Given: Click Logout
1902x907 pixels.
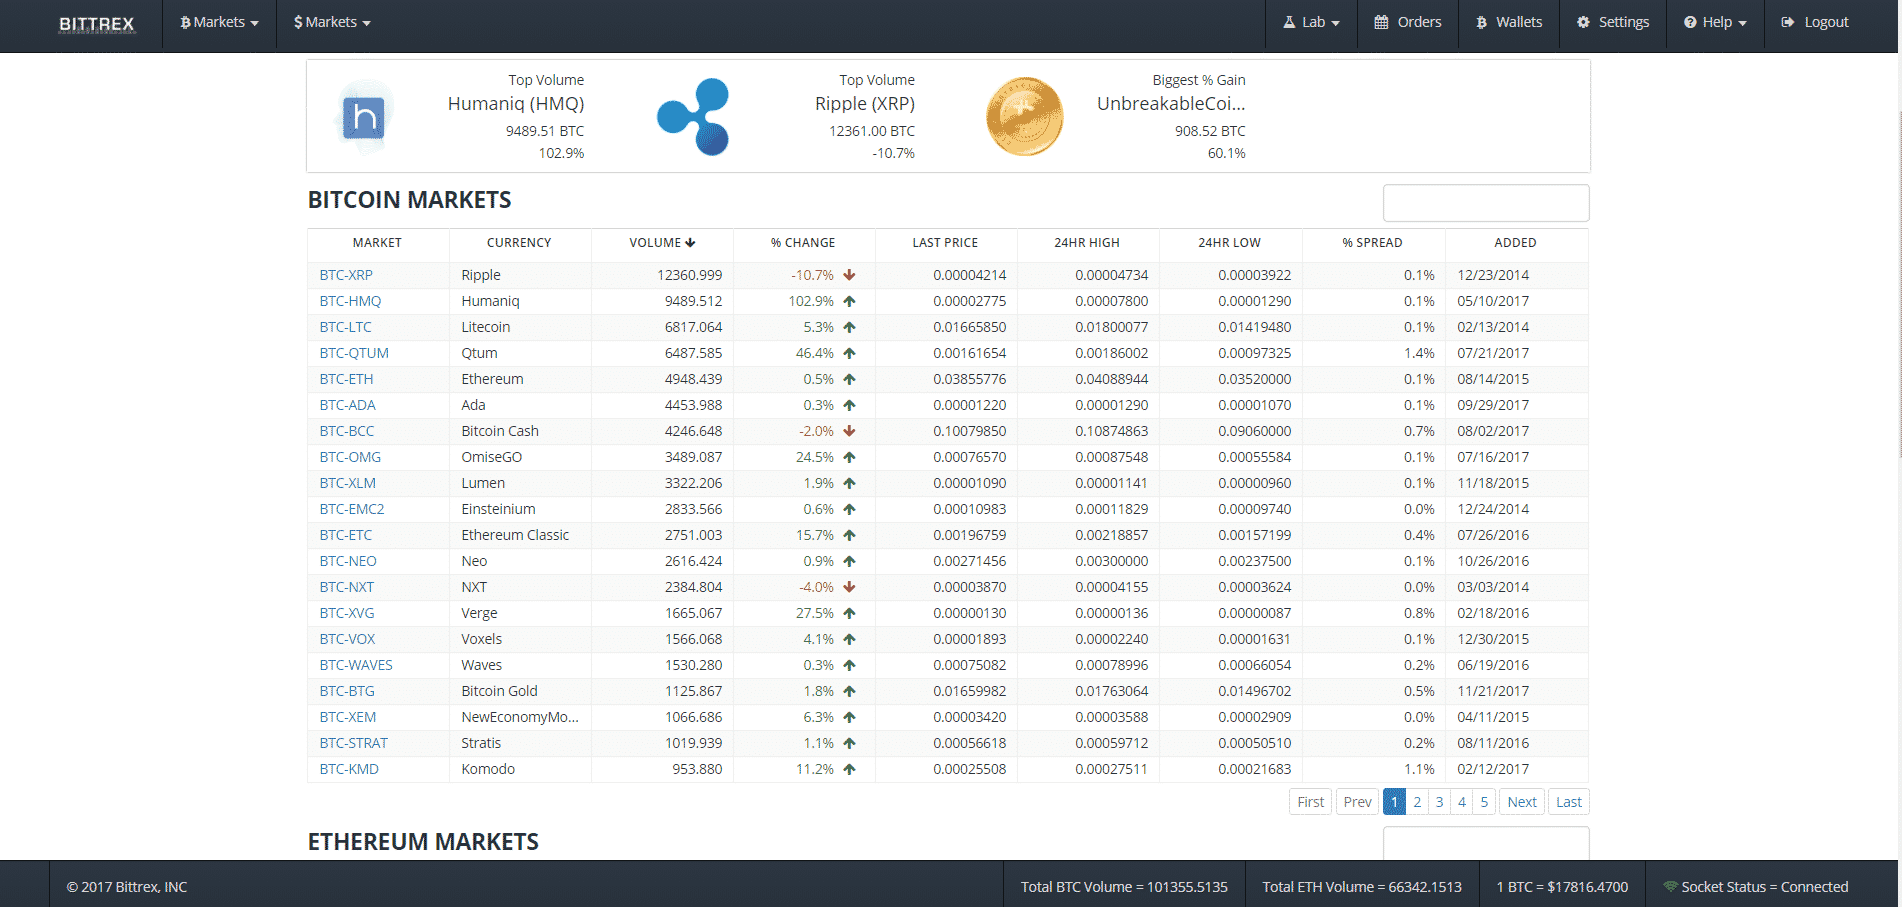Looking at the screenshot, I should tap(1815, 22).
